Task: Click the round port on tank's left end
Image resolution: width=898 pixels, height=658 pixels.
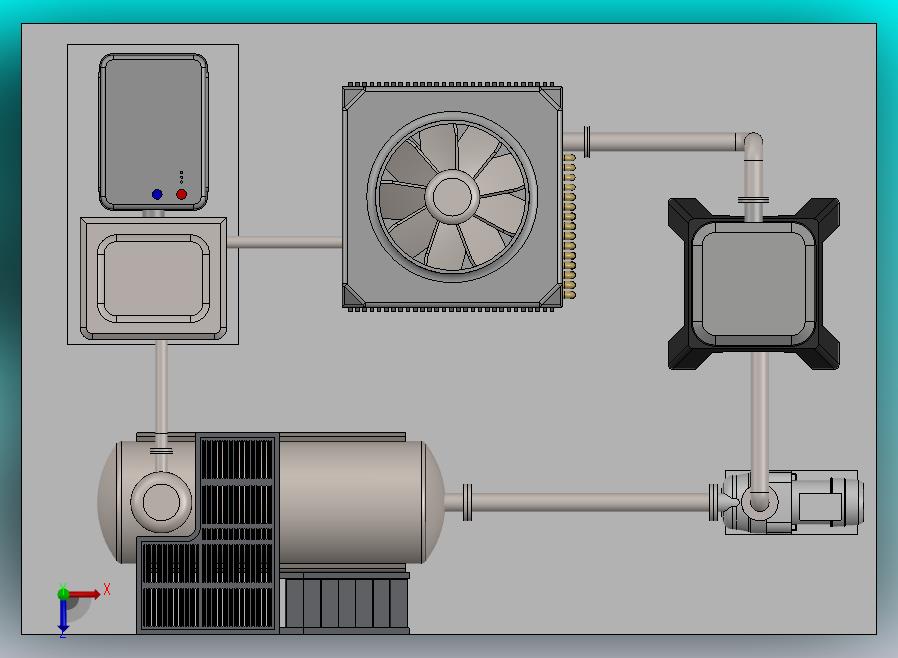Action: [161, 501]
